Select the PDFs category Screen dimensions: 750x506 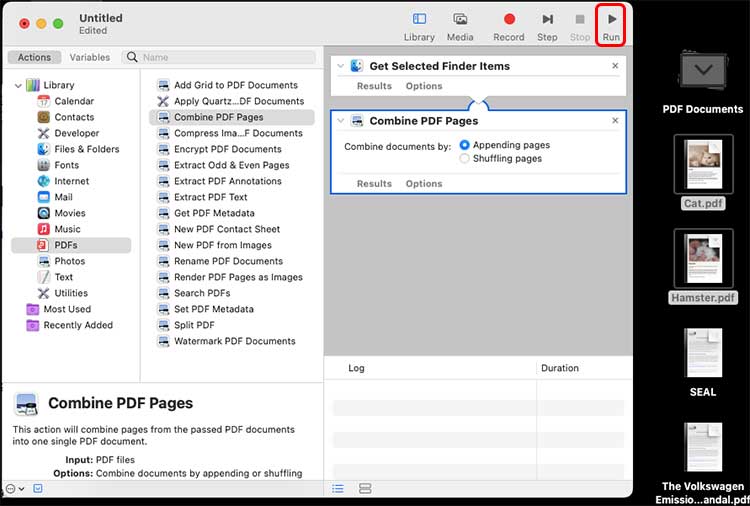[x=71, y=245]
